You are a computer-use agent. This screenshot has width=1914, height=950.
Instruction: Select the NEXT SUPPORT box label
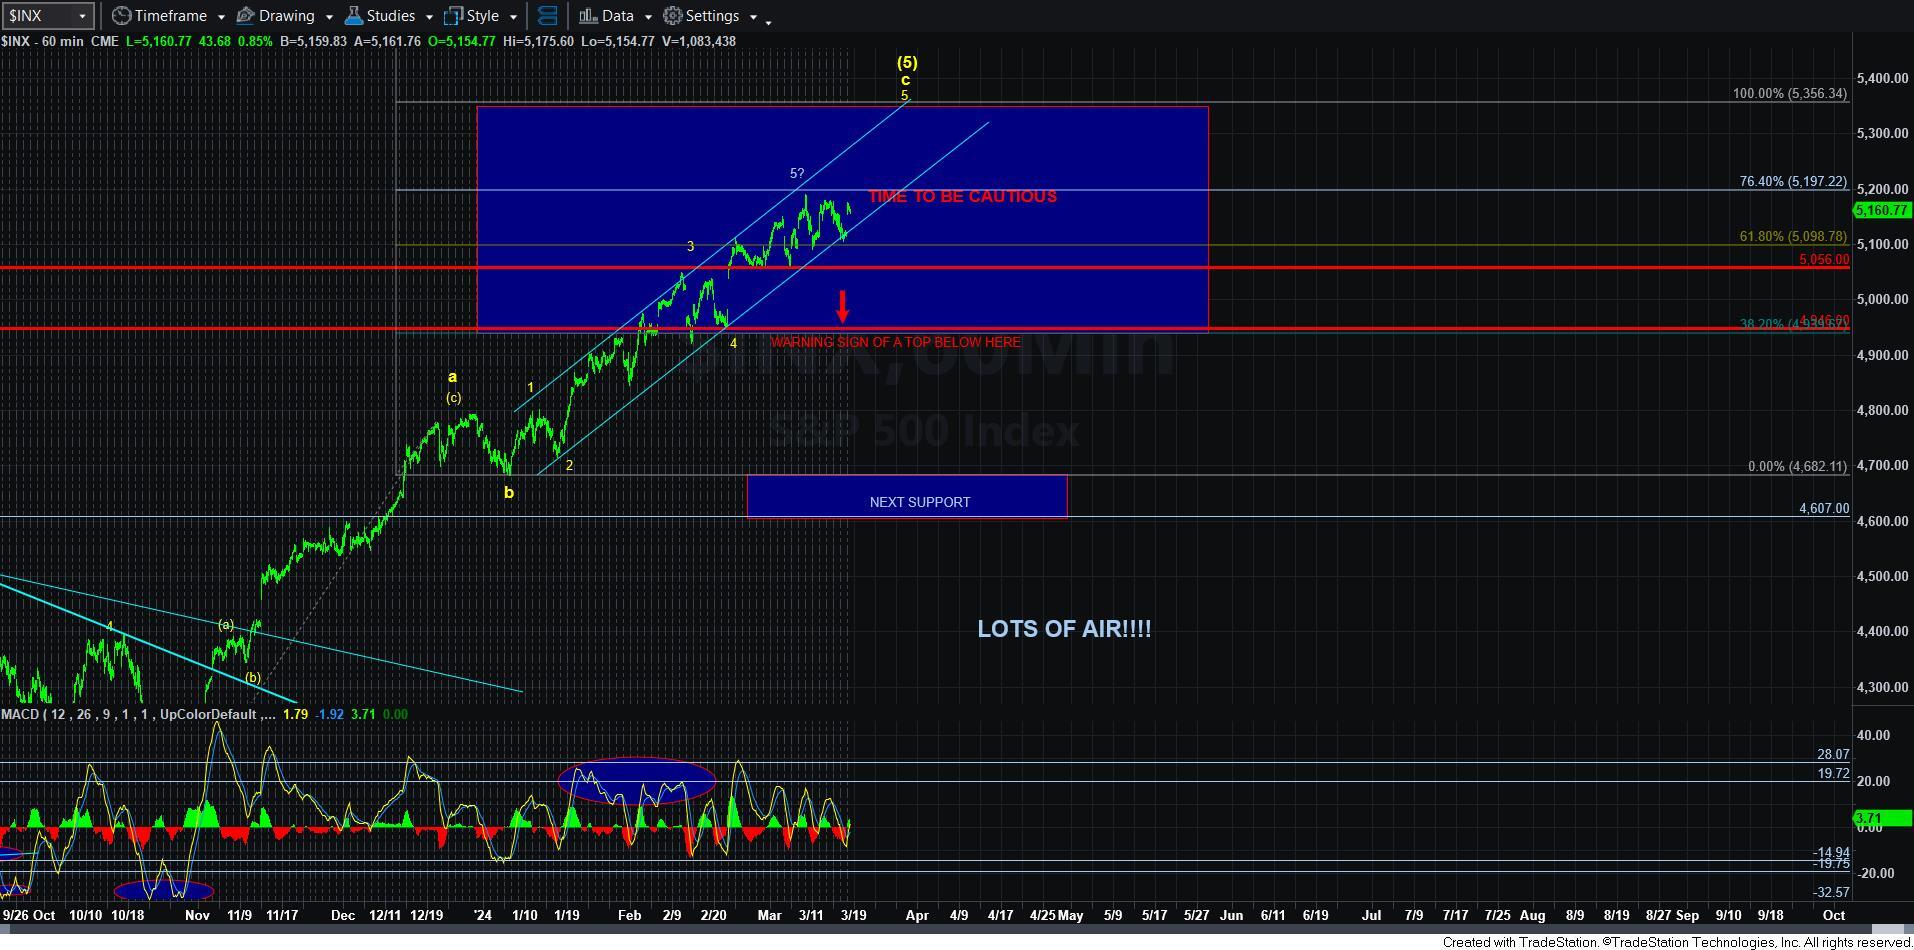coord(919,502)
